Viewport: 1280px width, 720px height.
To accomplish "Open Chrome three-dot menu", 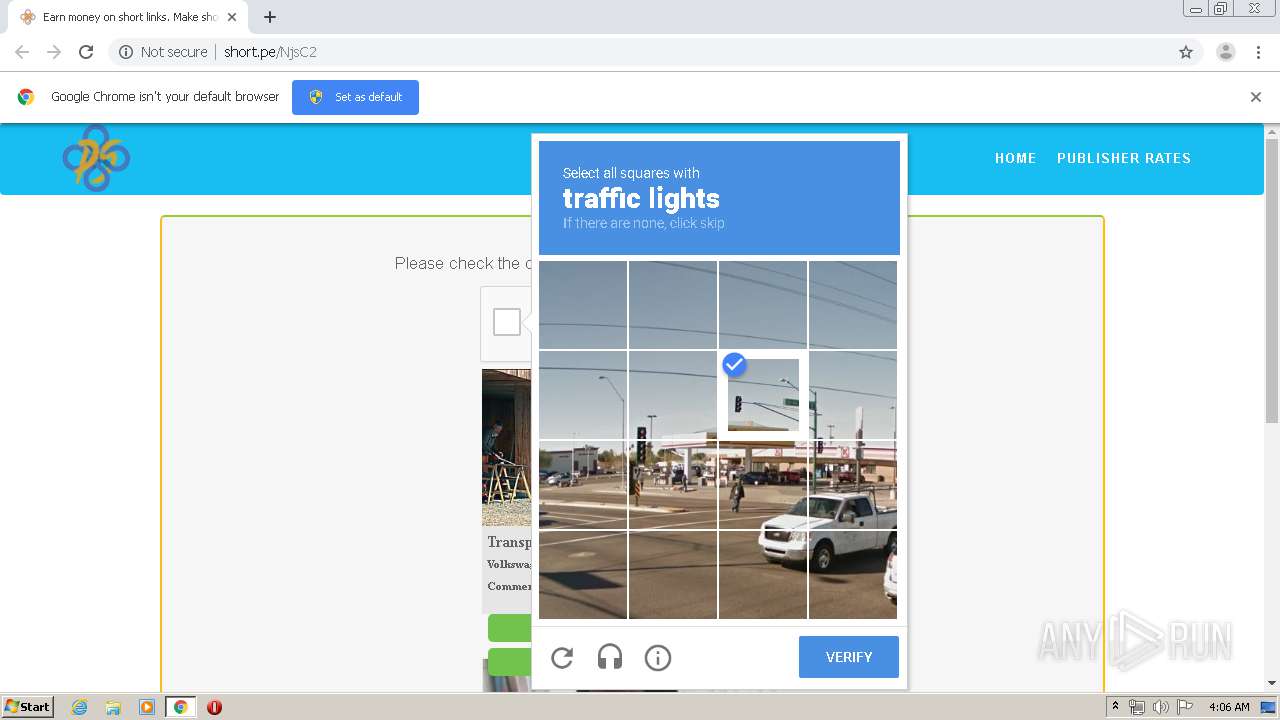I will [1258, 52].
